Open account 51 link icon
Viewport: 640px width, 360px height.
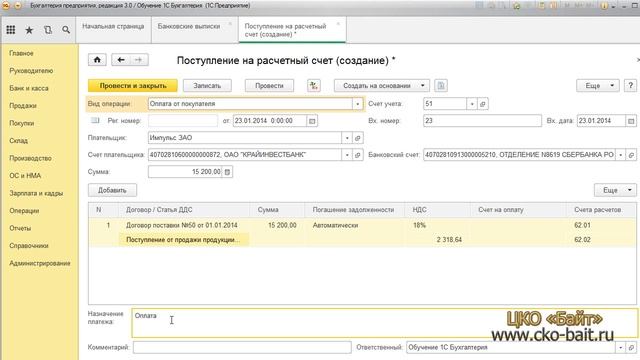[483, 104]
